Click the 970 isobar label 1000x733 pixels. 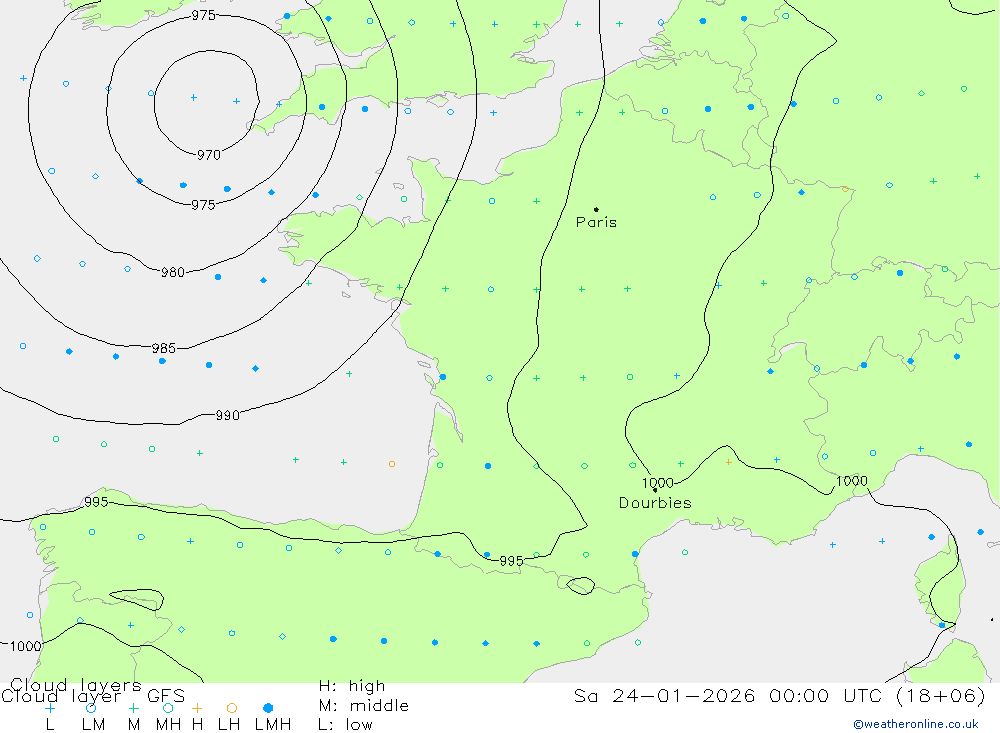tap(209, 155)
